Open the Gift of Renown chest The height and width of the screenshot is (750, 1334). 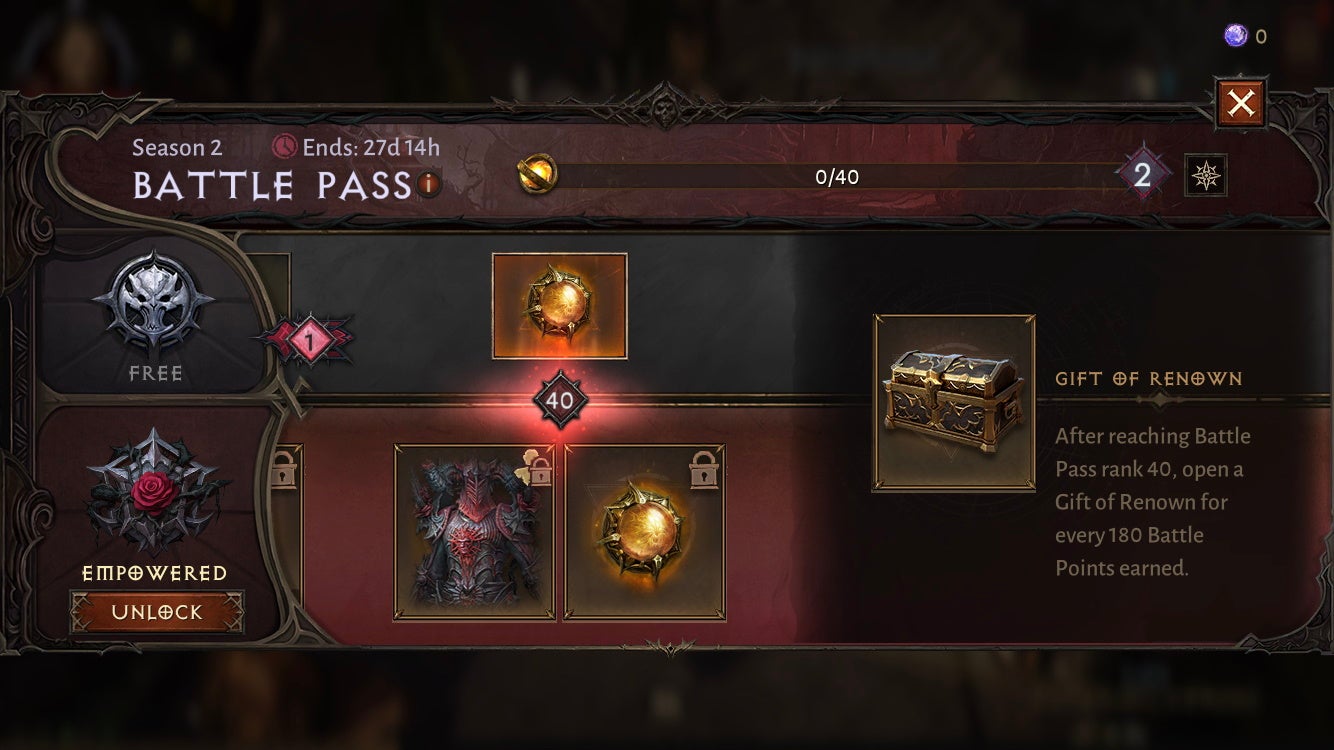(x=954, y=403)
